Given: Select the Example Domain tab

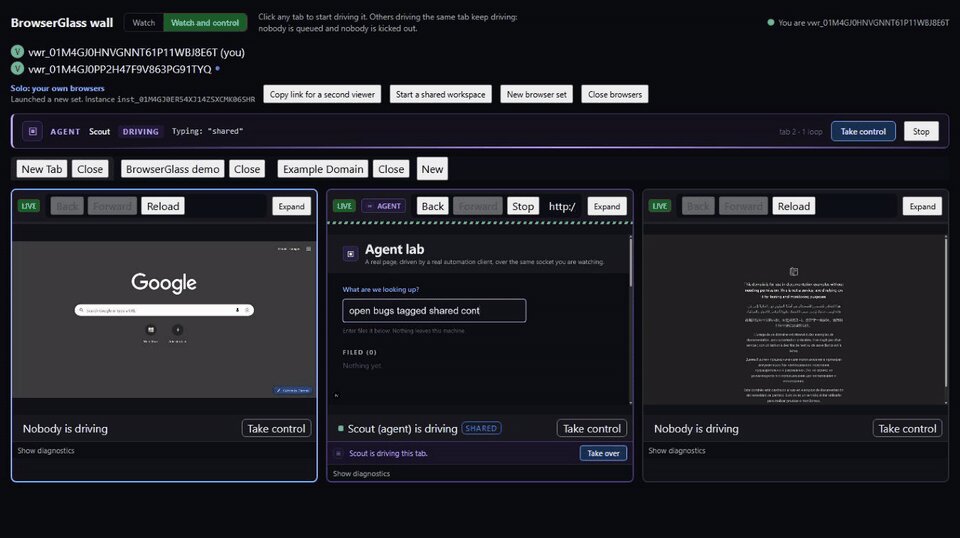Looking at the screenshot, I should 323,169.
